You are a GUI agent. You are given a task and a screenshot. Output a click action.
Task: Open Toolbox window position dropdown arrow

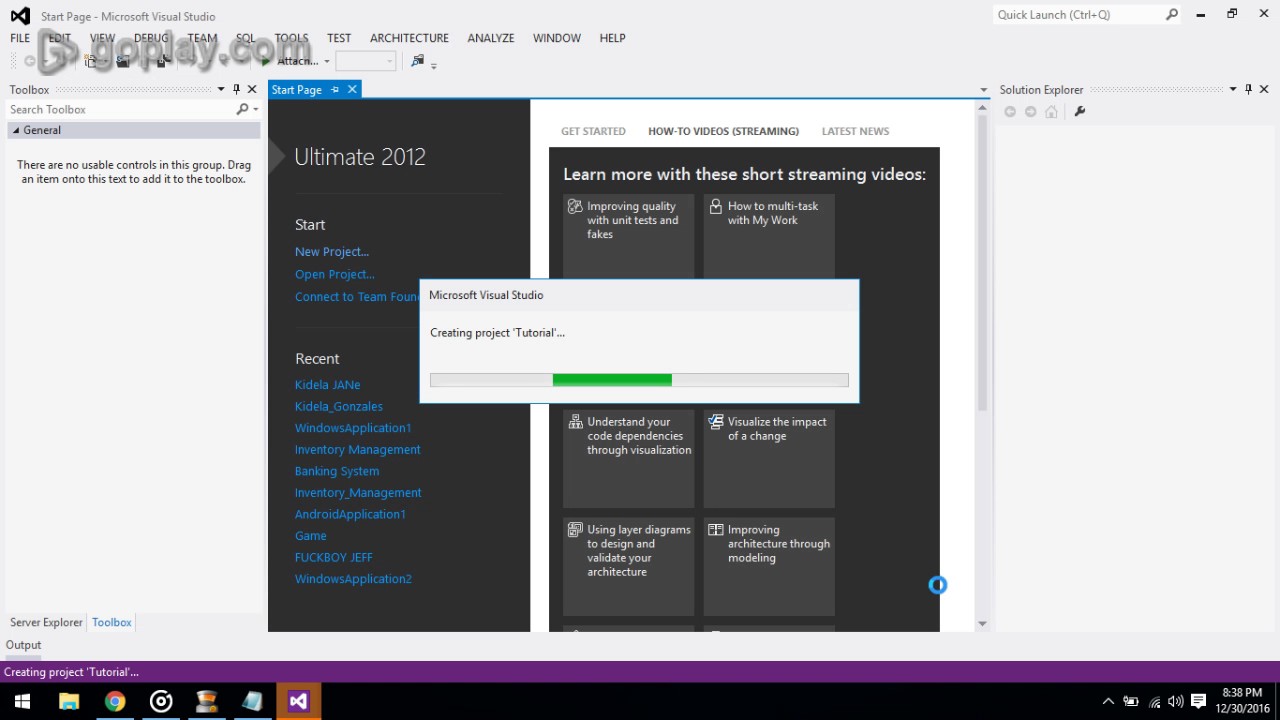point(221,89)
